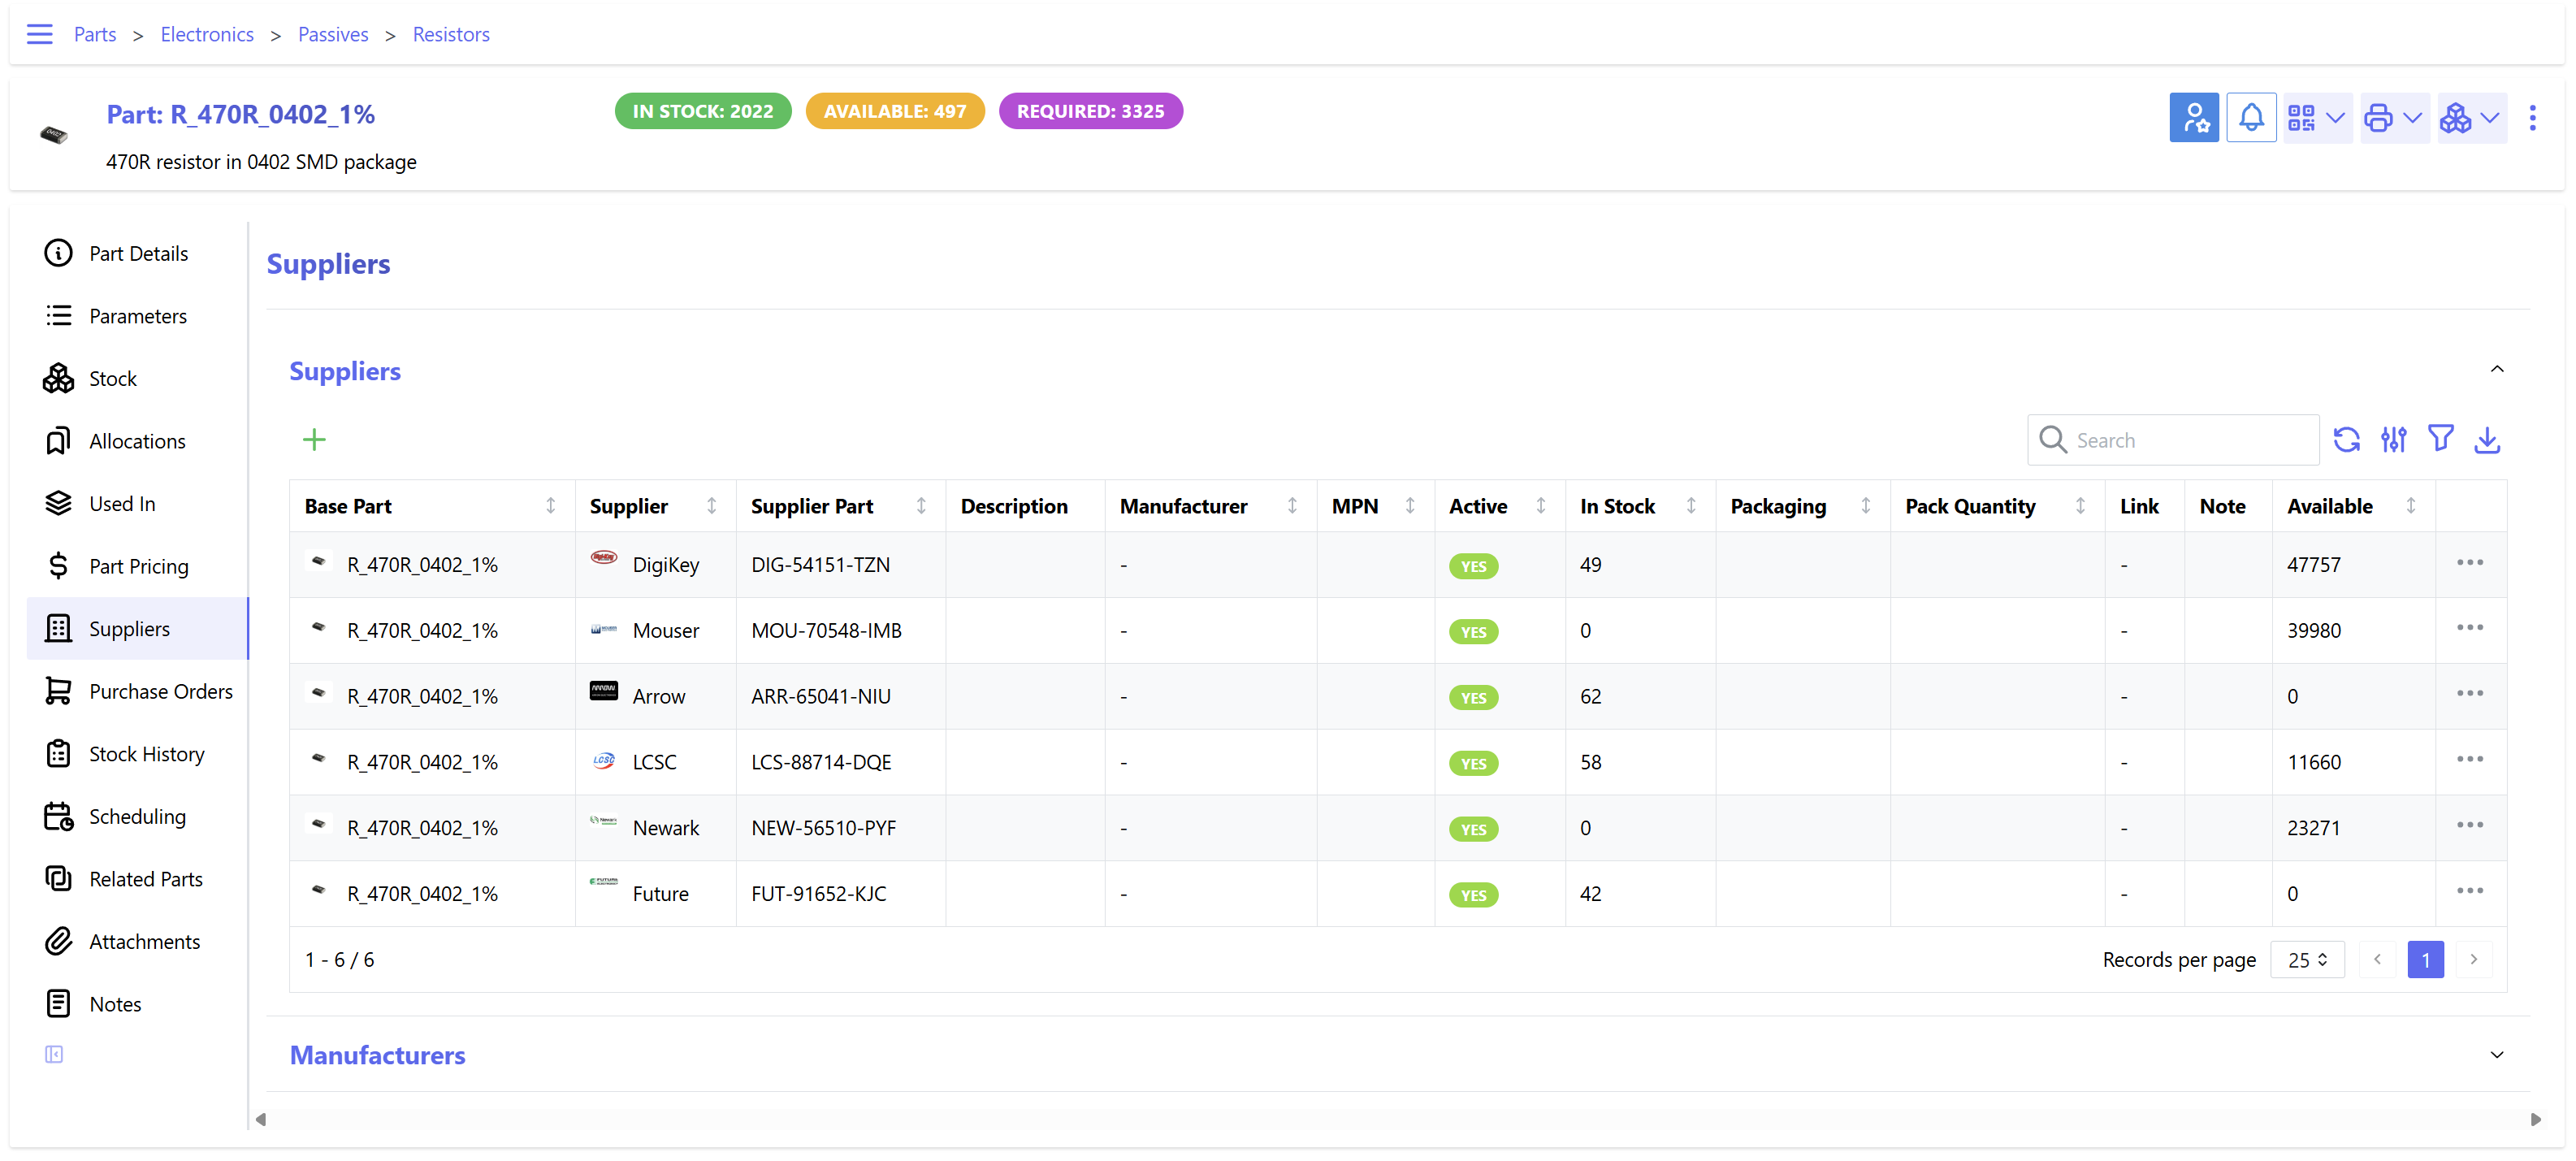
Task: Open the stock actions dropdown
Action: pyautogui.click(x=2470, y=118)
